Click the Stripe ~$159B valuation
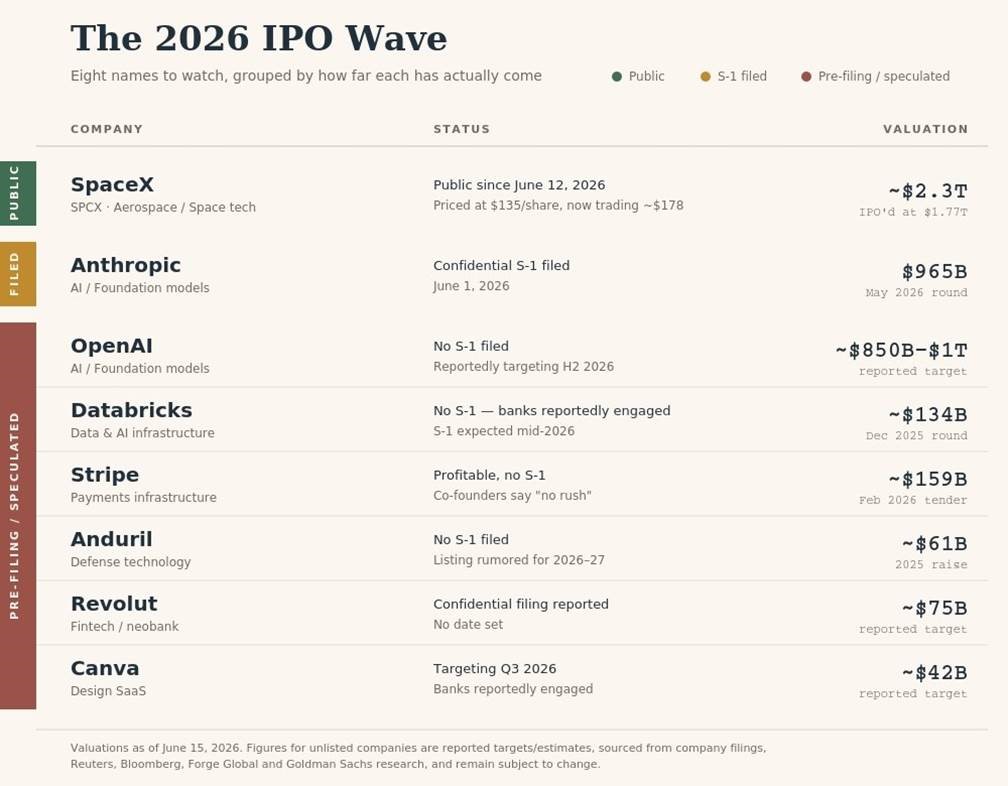Image resolution: width=1008 pixels, height=786 pixels. pos(928,479)
